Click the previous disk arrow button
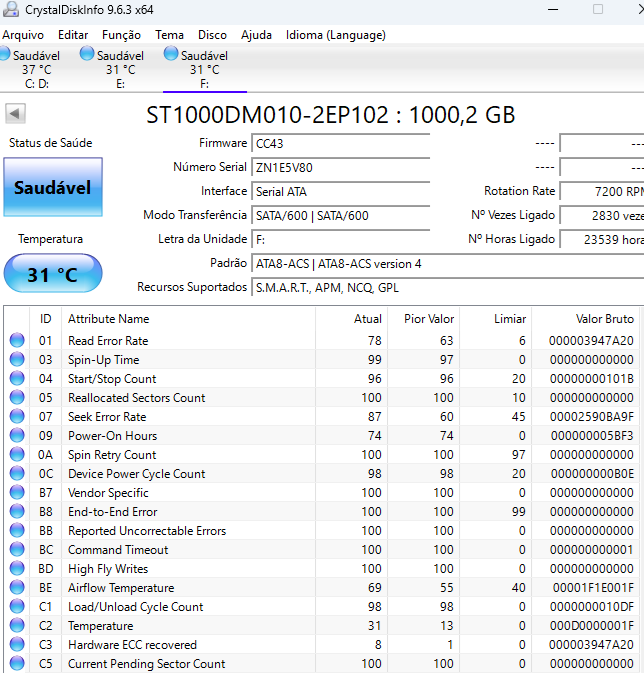 click(x=15, y=114)
